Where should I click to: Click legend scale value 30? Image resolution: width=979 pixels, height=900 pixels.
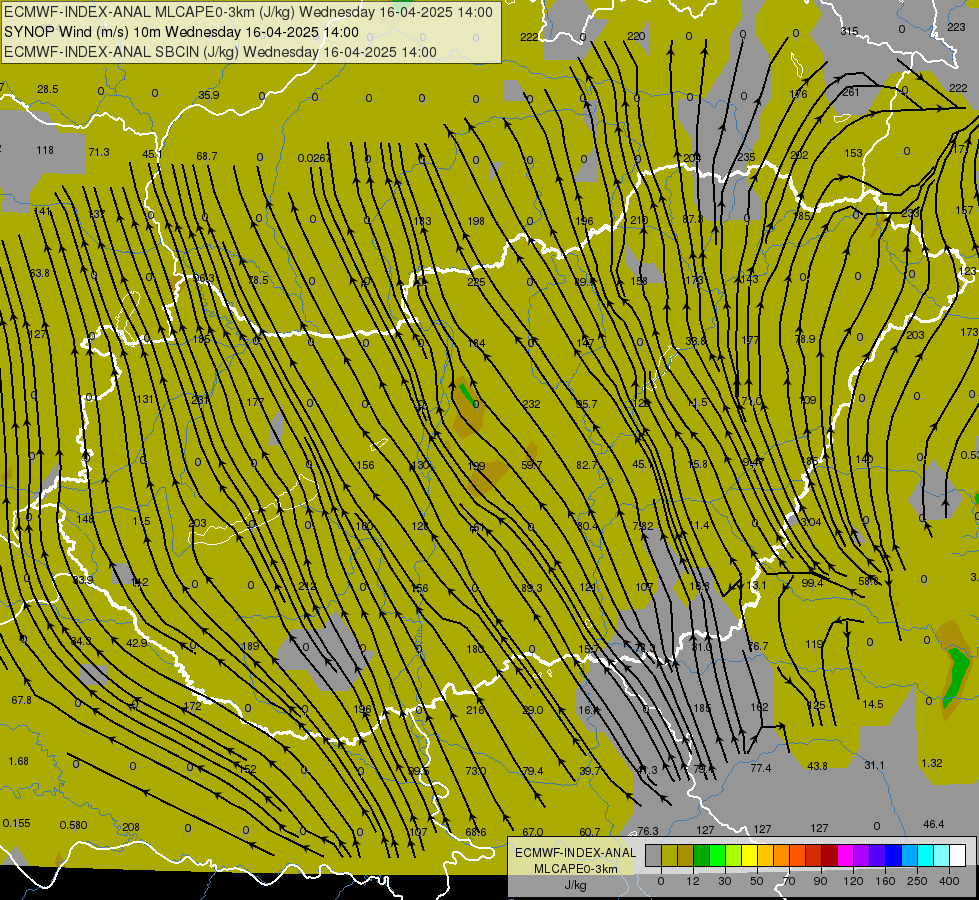(724, 881)
